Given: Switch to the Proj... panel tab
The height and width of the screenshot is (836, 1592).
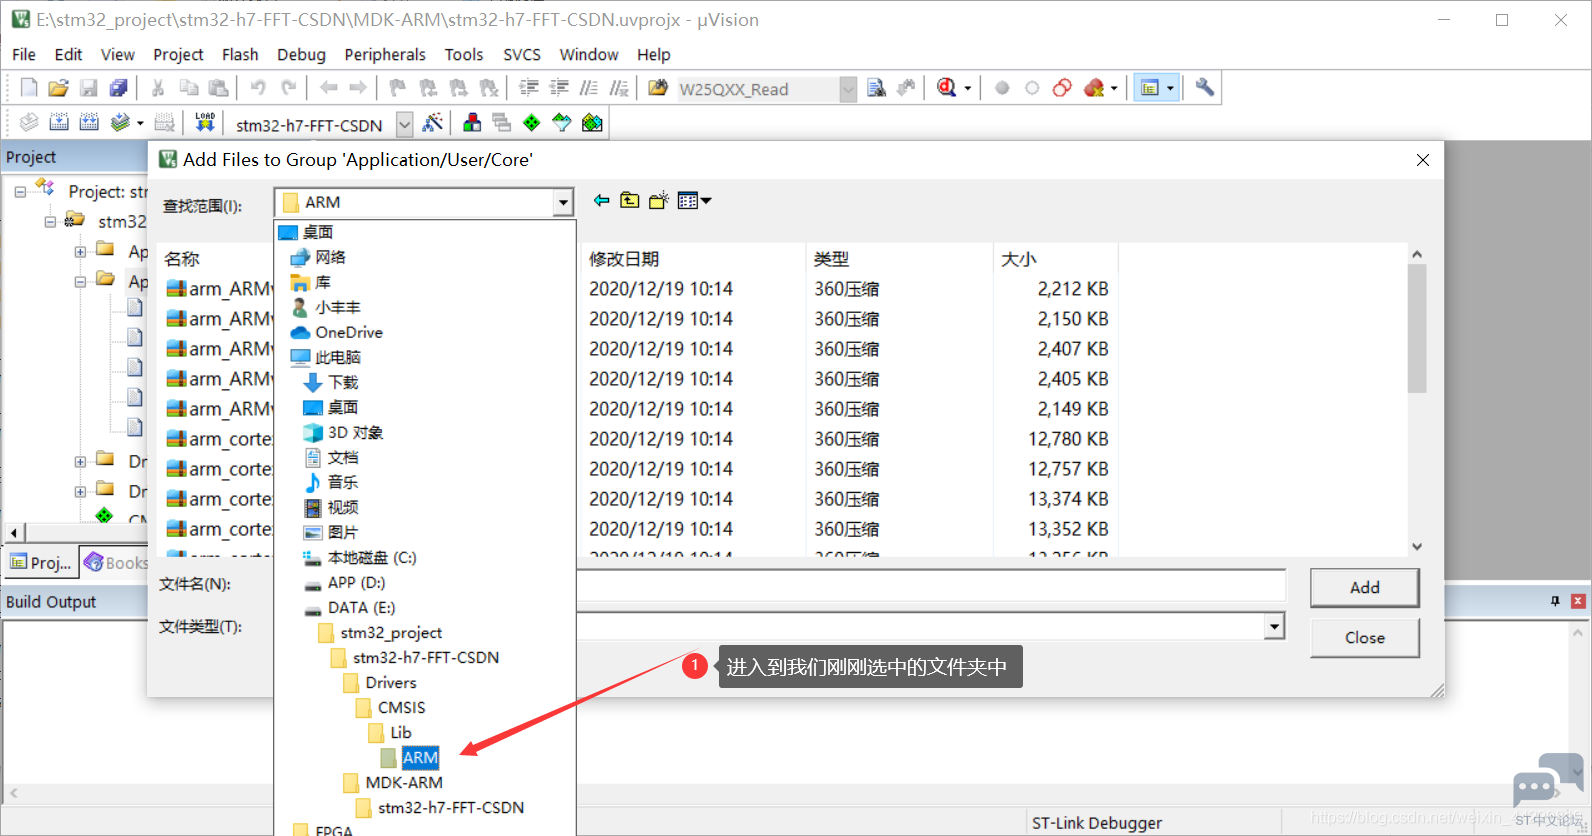Looking at the screenshot, I should [x=42, y=562].
